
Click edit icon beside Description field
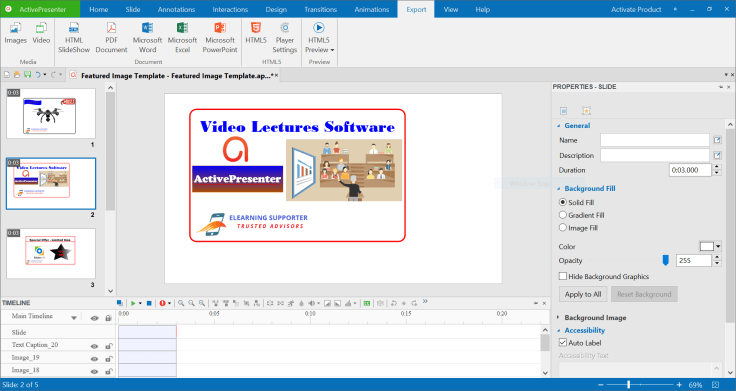tap(717, 155)
